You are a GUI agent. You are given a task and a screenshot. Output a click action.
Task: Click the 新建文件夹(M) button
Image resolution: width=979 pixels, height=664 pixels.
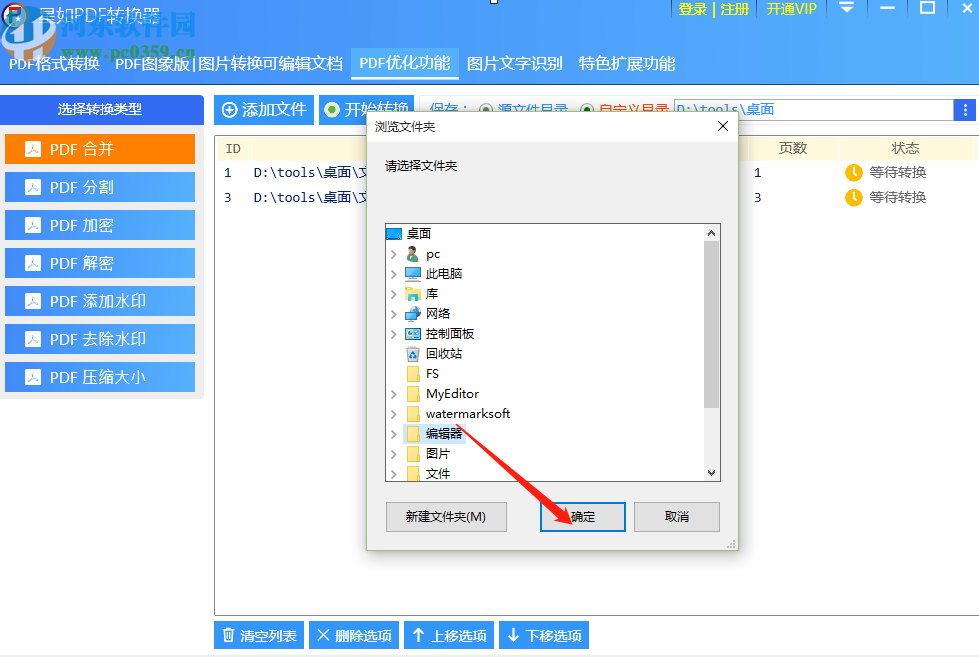tap(446, 516)
